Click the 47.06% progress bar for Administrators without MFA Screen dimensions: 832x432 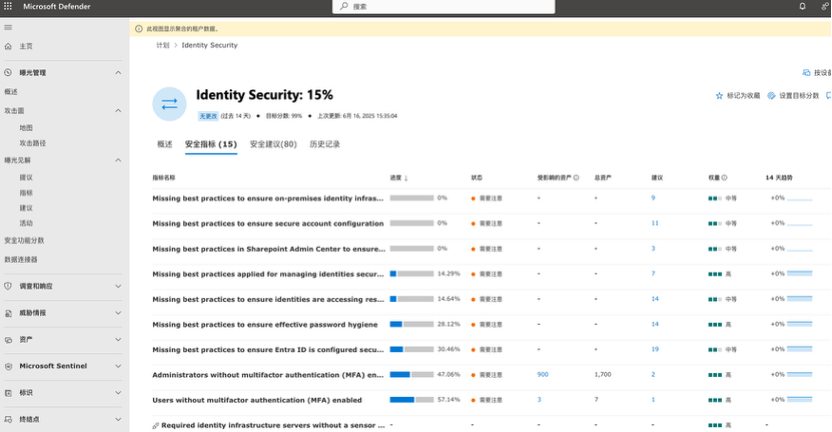point(412,375)
